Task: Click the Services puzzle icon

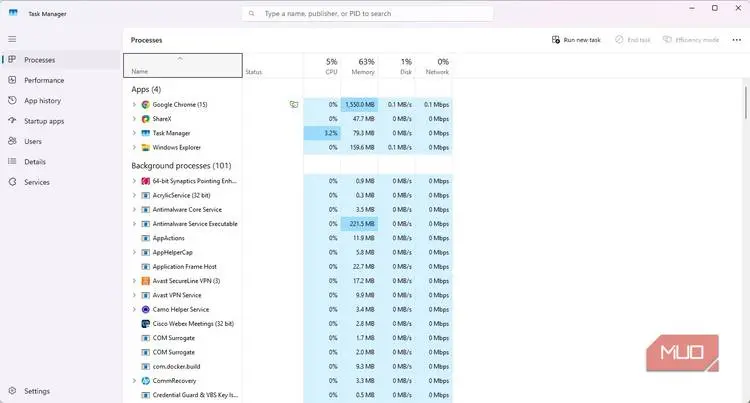Action: point(12,182)
